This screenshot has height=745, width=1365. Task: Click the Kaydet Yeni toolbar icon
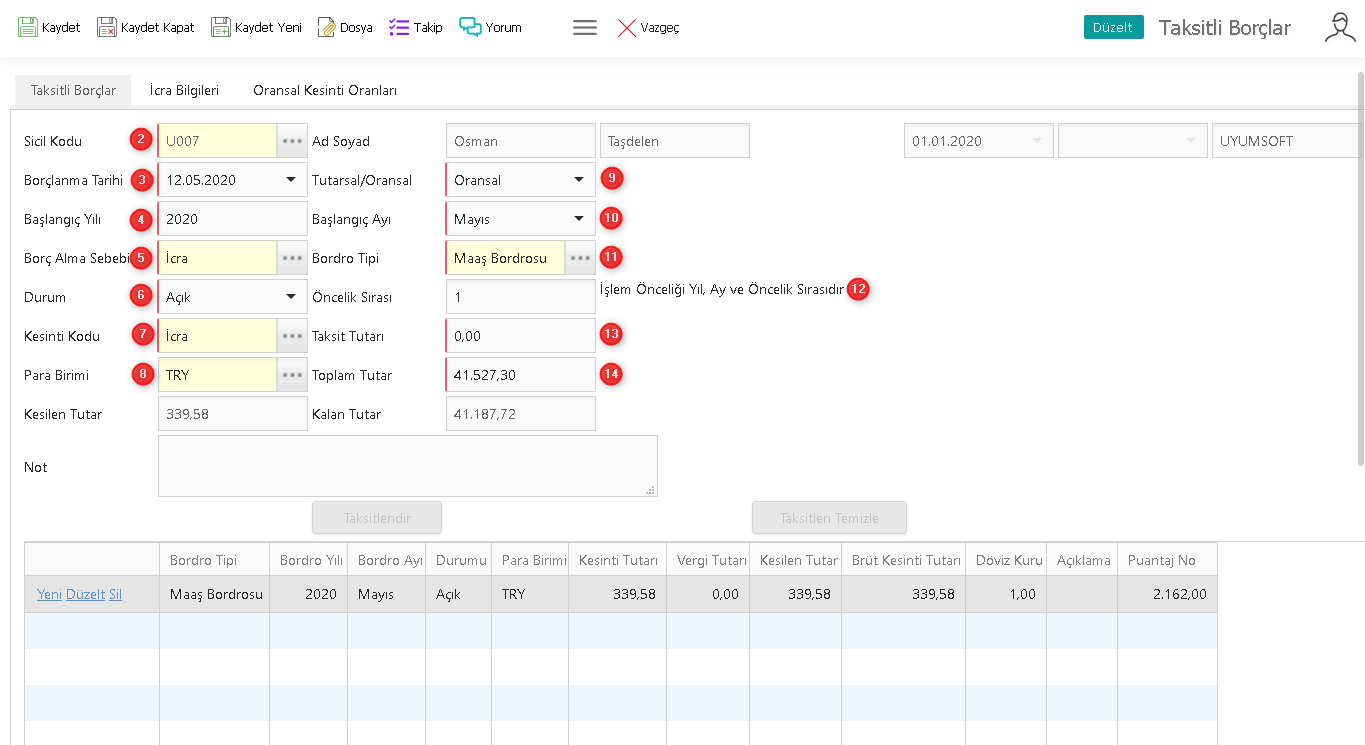pyautogui.click(x=221, y=27)
